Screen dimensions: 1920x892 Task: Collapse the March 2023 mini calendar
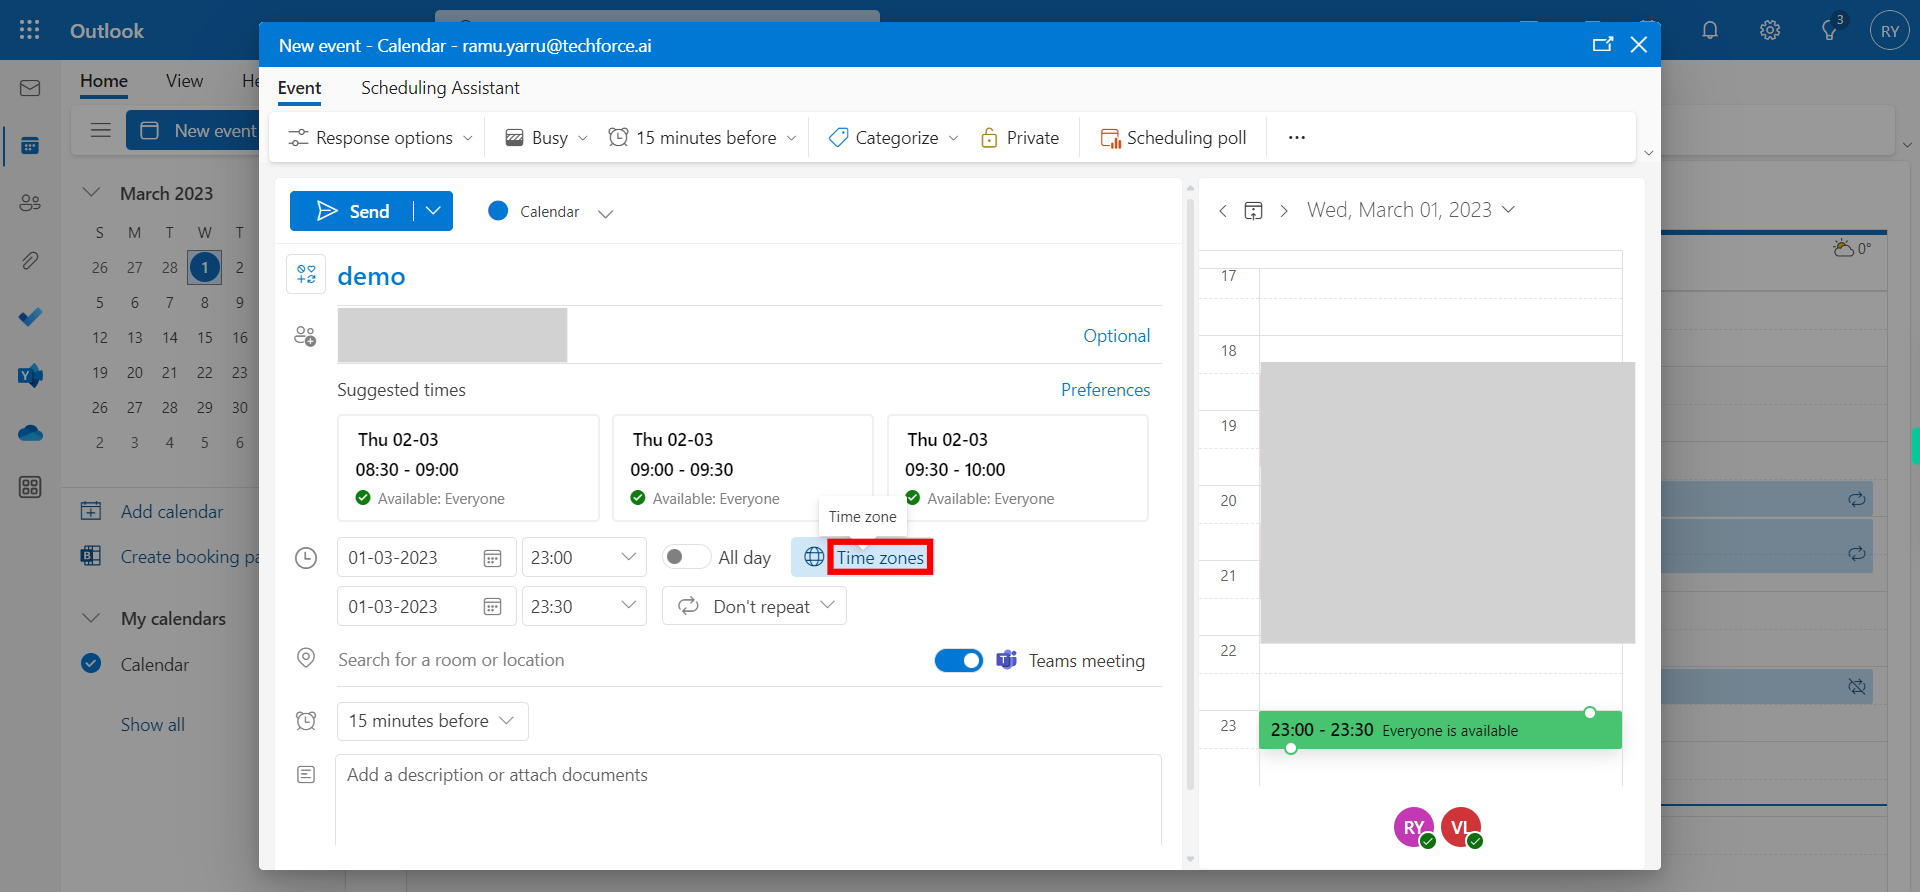91,192
